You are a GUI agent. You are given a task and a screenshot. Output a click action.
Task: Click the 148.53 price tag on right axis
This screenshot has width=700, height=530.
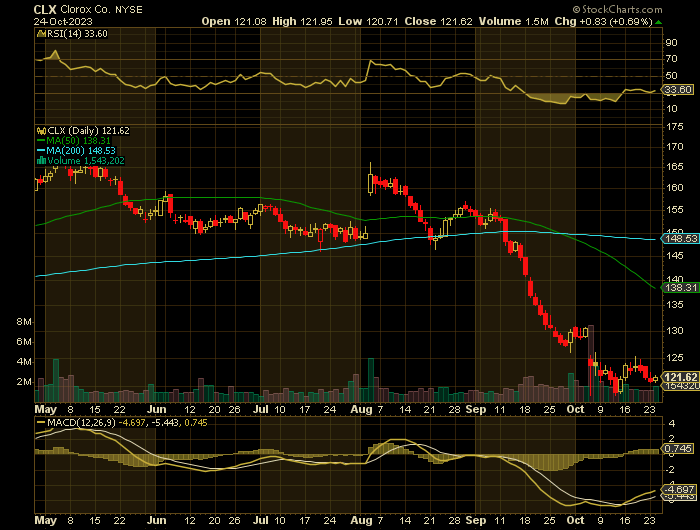pos(681,239)
